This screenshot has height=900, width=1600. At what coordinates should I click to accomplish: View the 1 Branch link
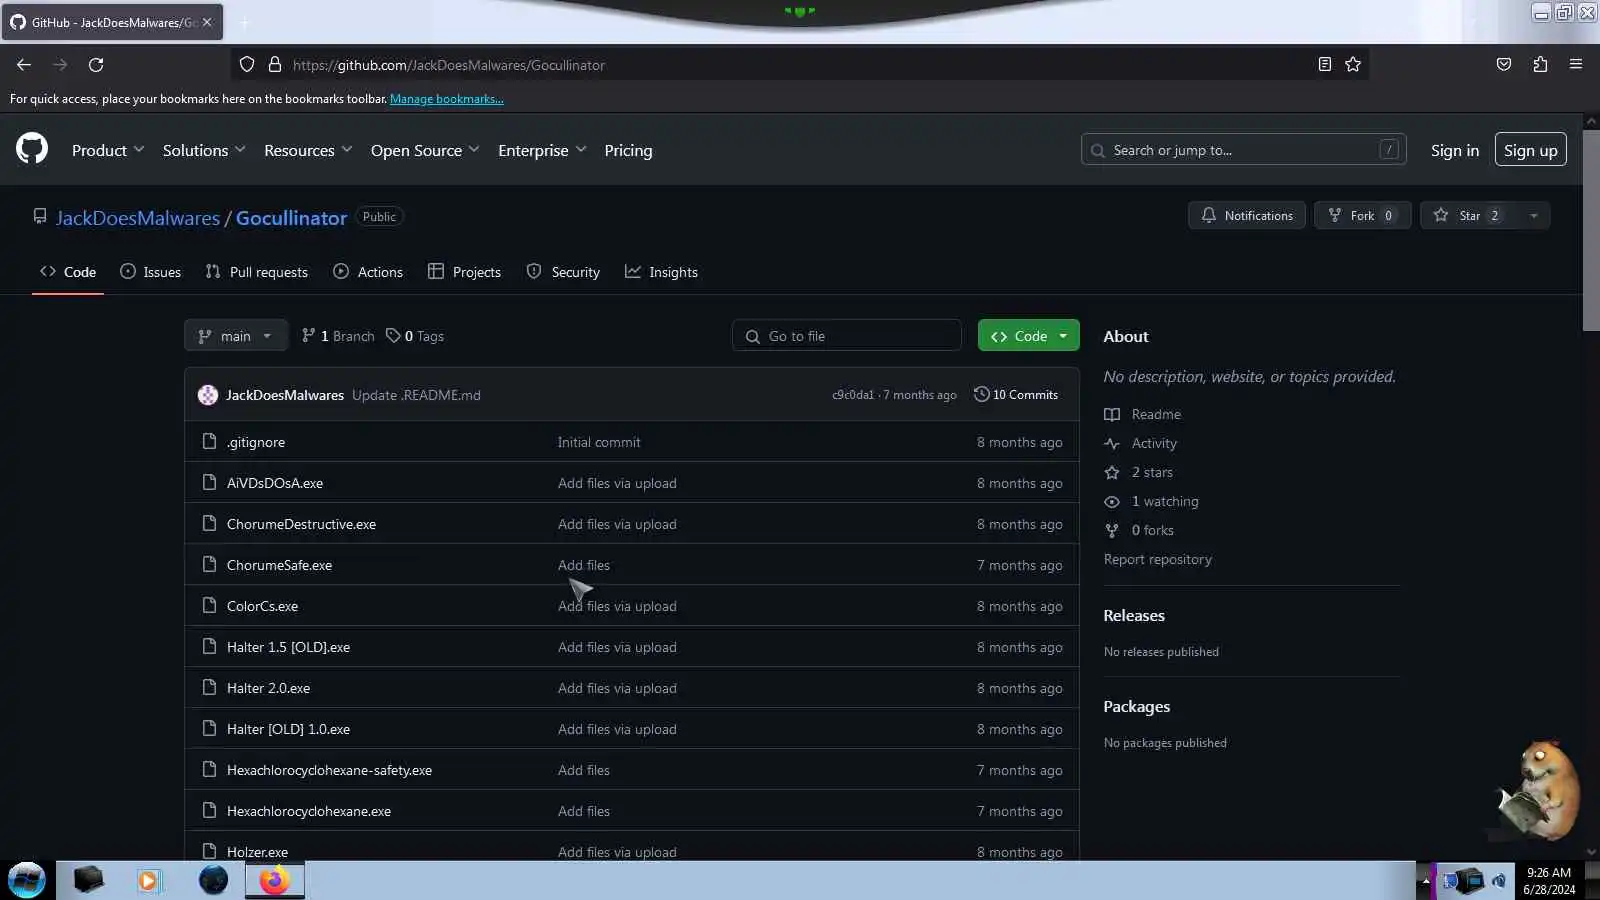click(338, 336)
